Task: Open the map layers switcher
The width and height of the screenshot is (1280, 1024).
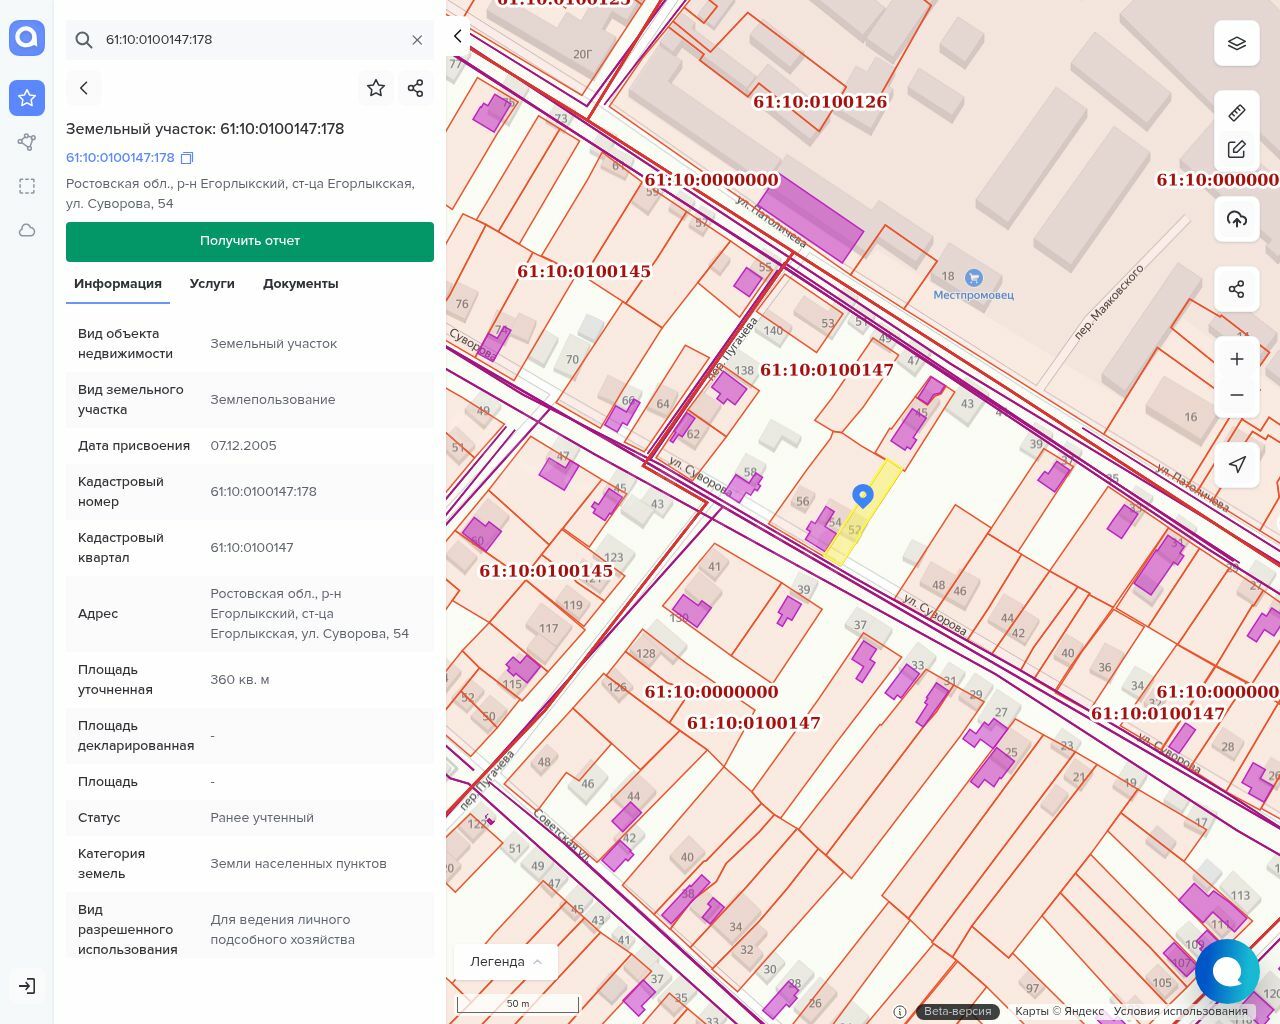Action: pos(1237,43)
